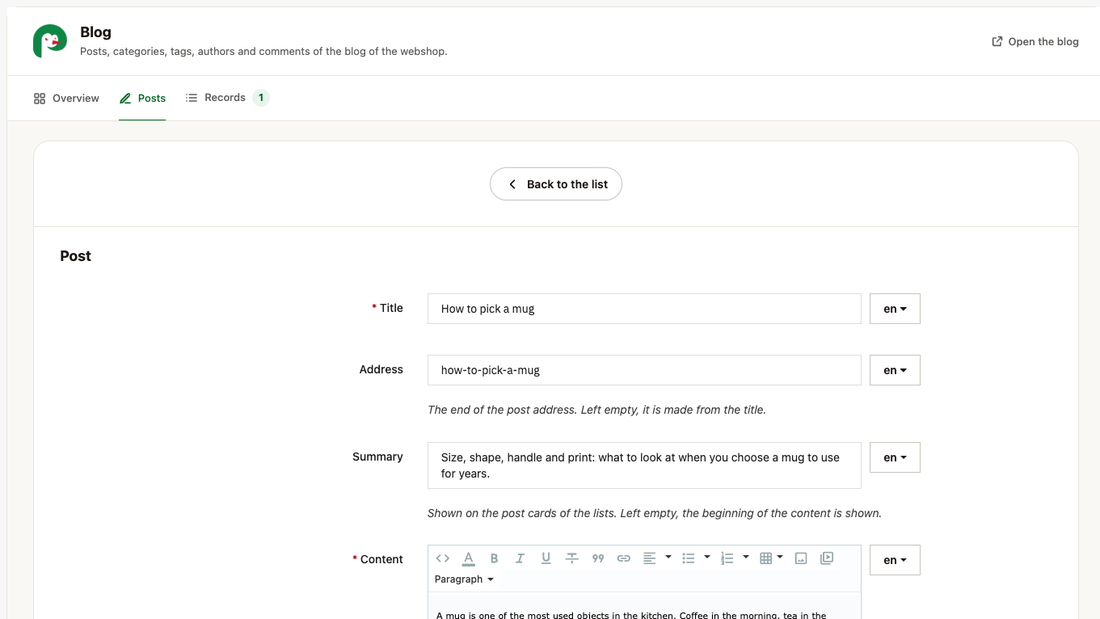
Task: Switch to the Records tab
Action: 227,98
